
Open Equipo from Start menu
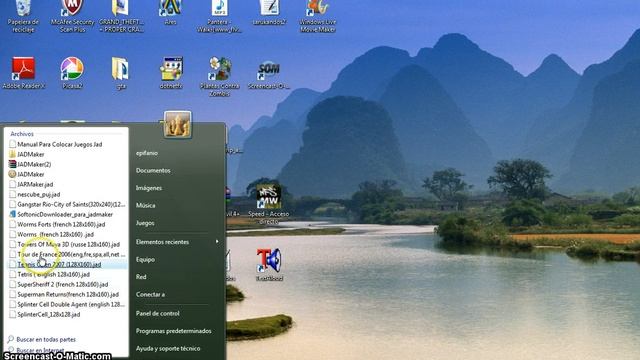point(145,260)
